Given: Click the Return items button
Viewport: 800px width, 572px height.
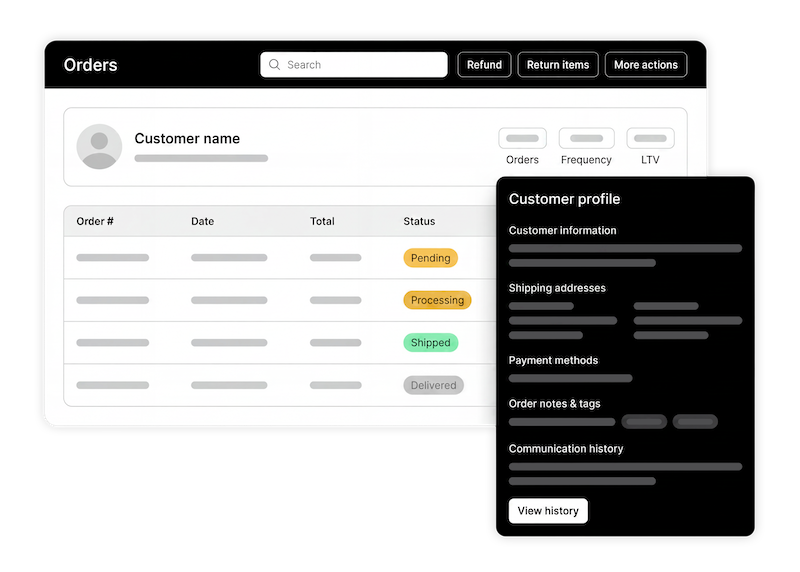Looking at the screenshot, I should [x=558, y=65].
